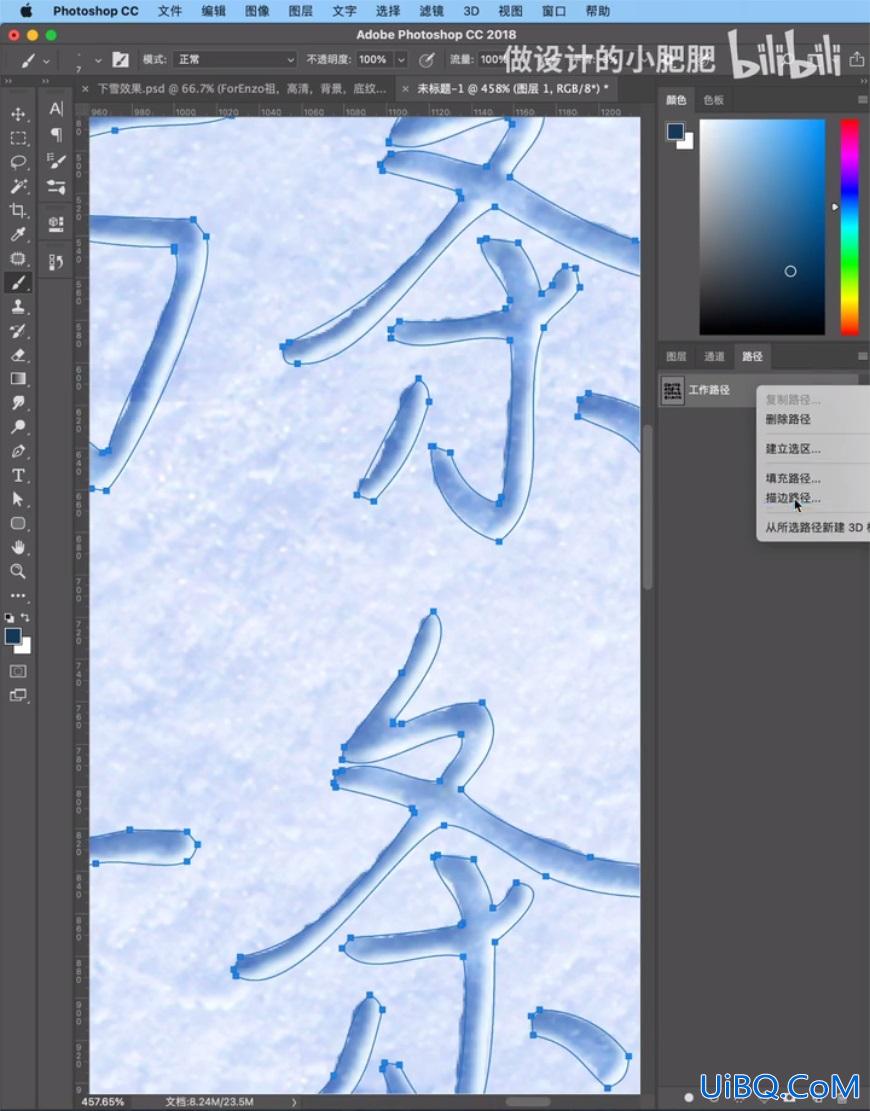The image size is (870, 1111).
Task: Open the Paragraph panel icon
Action: pos(56,135)
